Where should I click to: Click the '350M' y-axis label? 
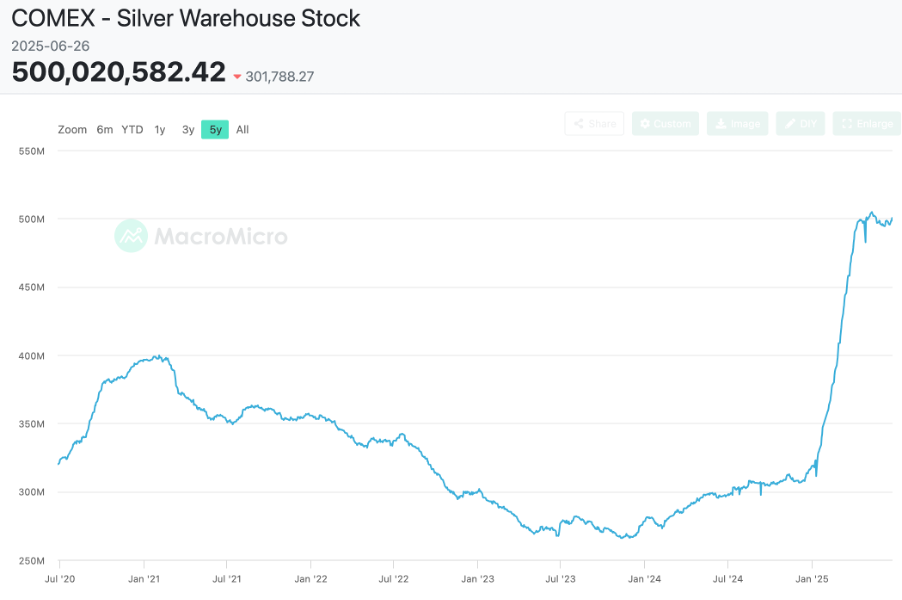(32, 424)
